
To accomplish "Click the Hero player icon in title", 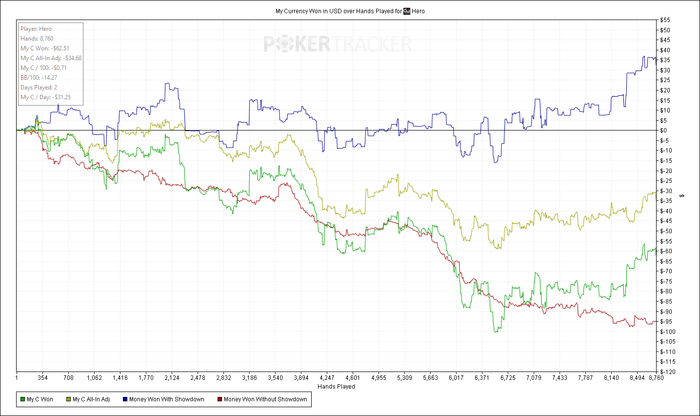I will (406, 11).
